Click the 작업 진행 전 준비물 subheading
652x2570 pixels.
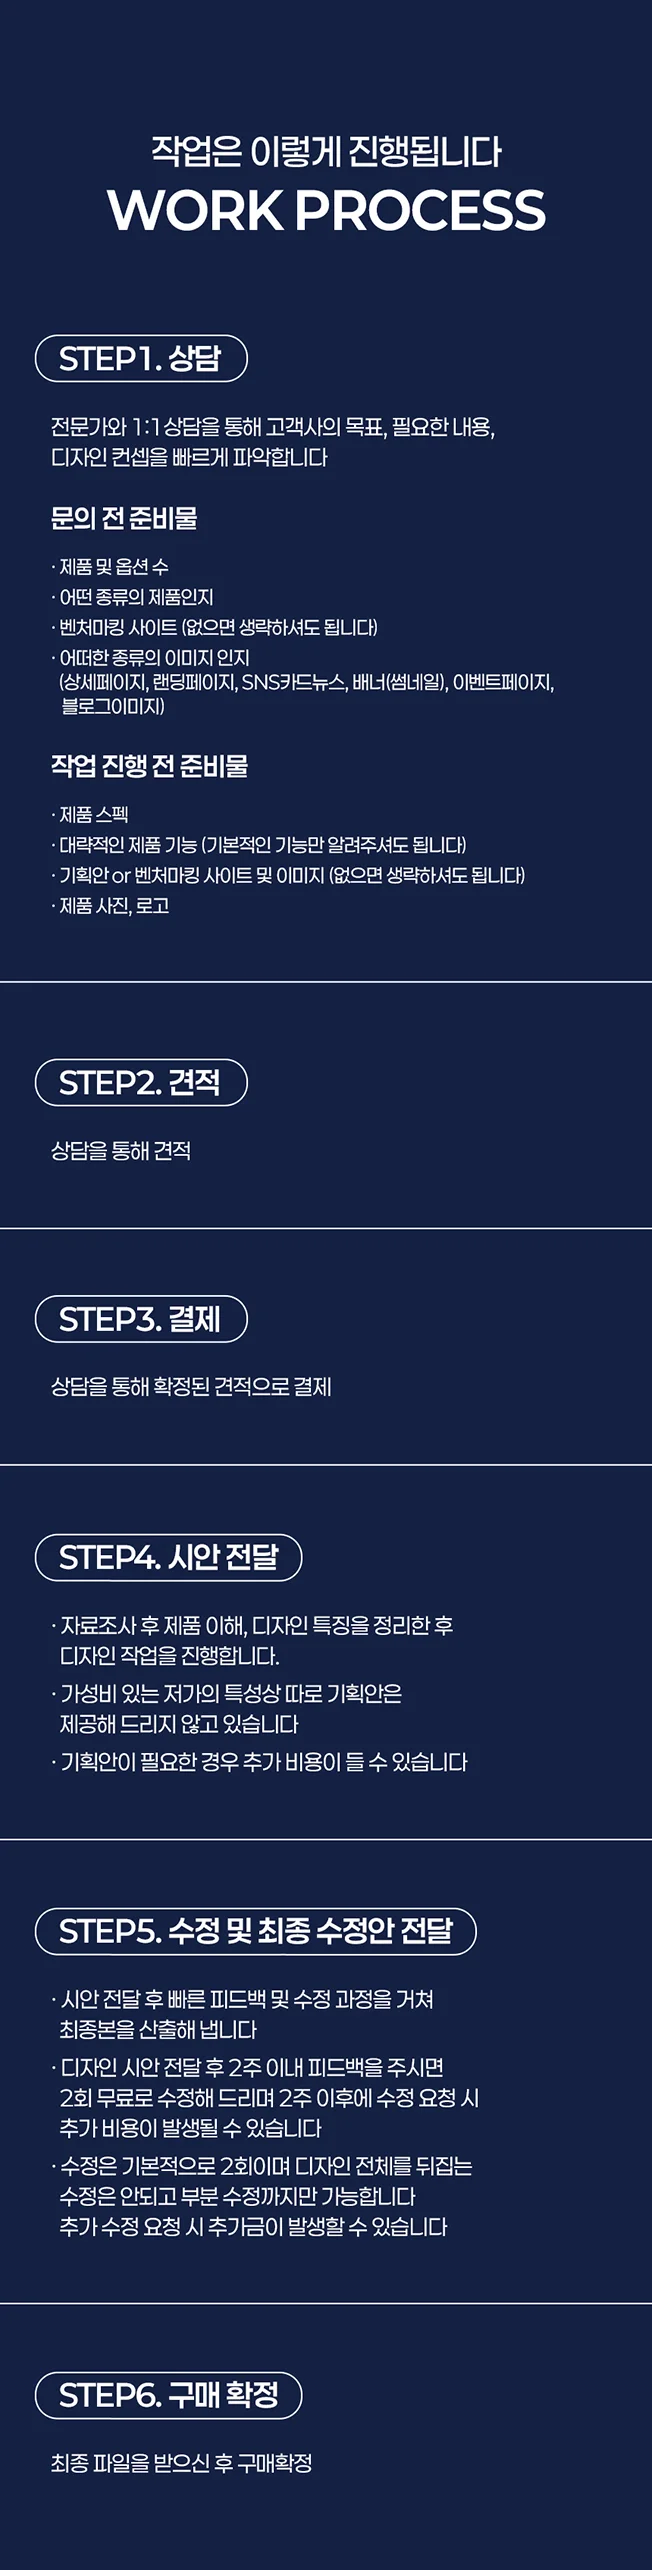149,766
